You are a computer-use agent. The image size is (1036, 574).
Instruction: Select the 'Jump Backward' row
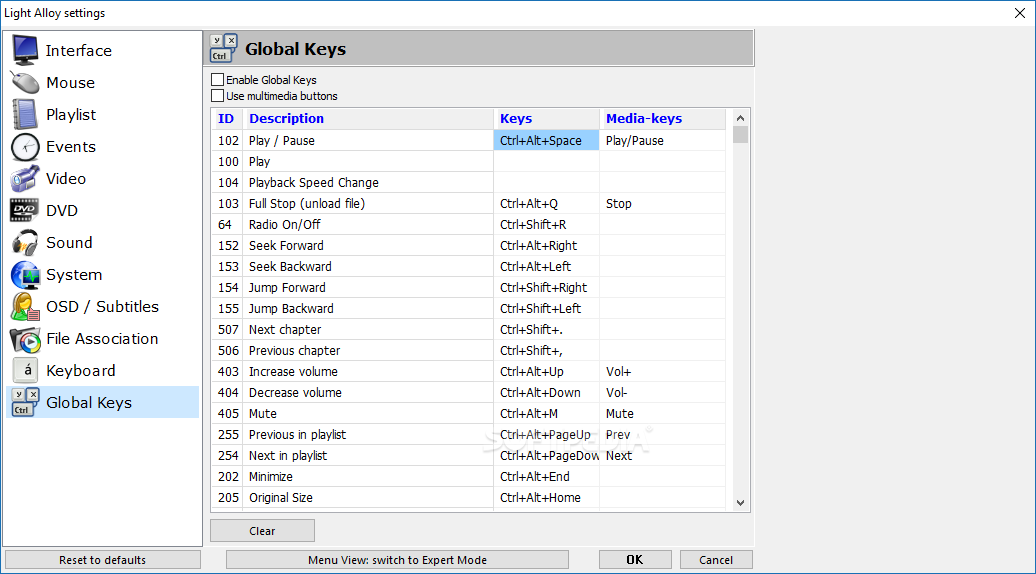click(468, 308)
